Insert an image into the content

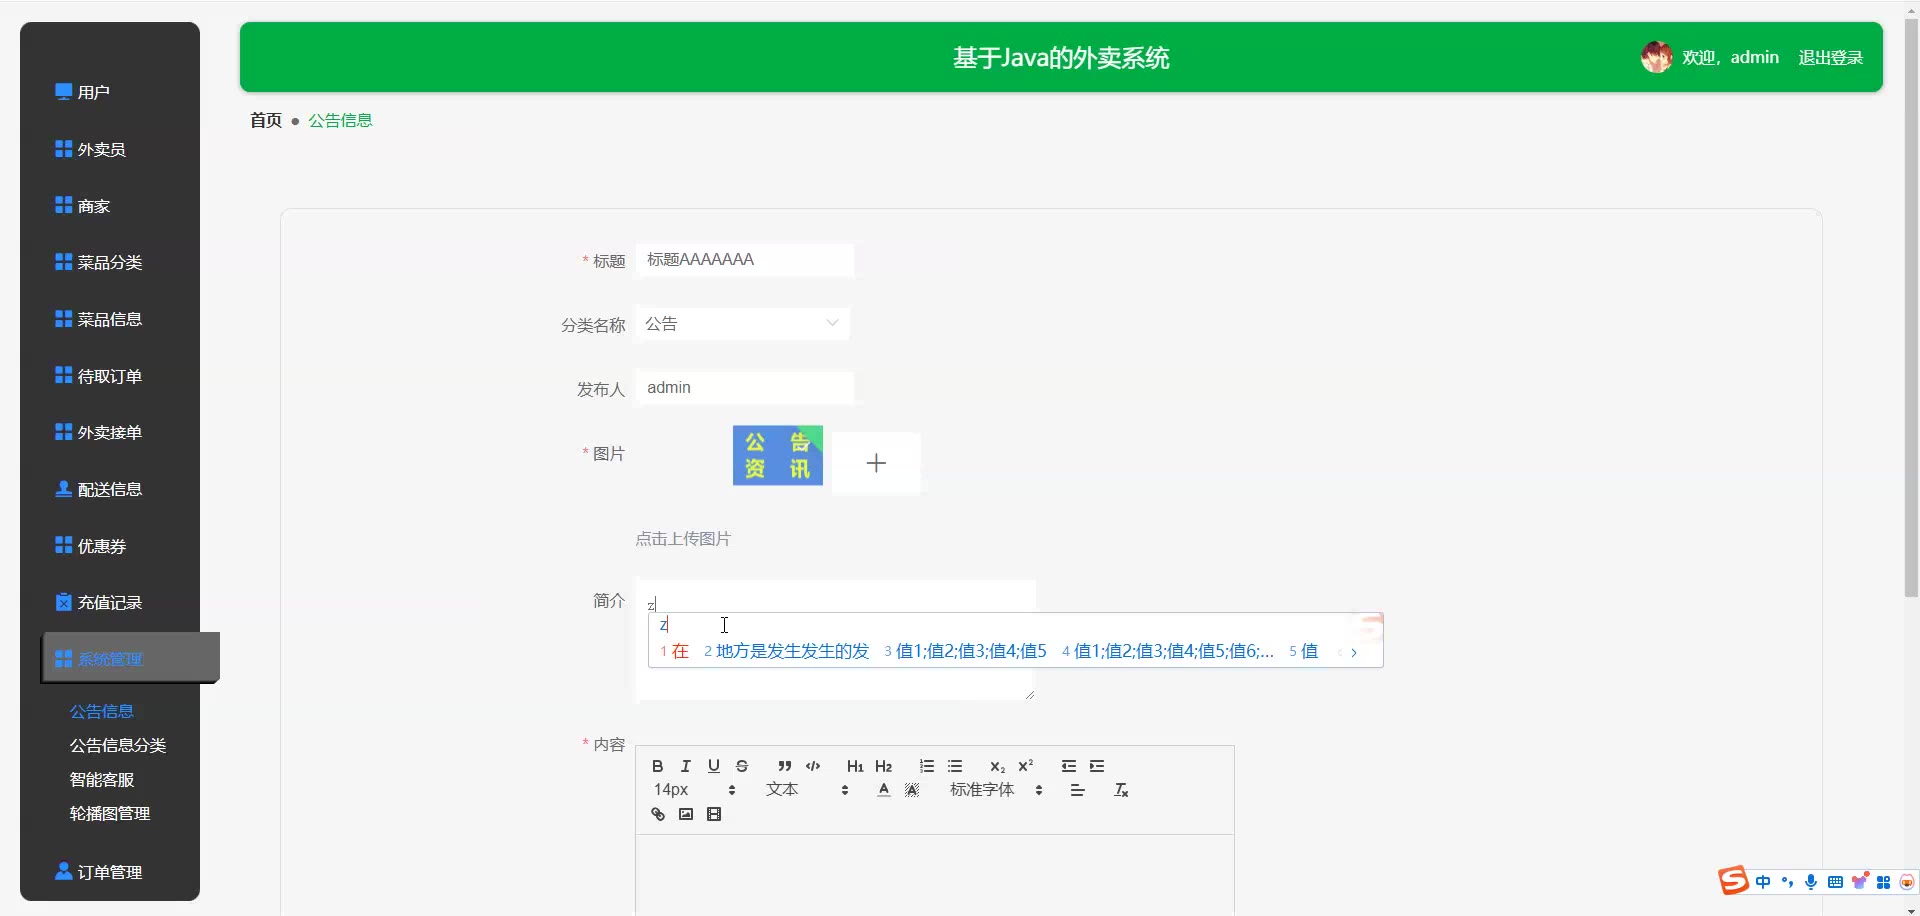[685, 814]
